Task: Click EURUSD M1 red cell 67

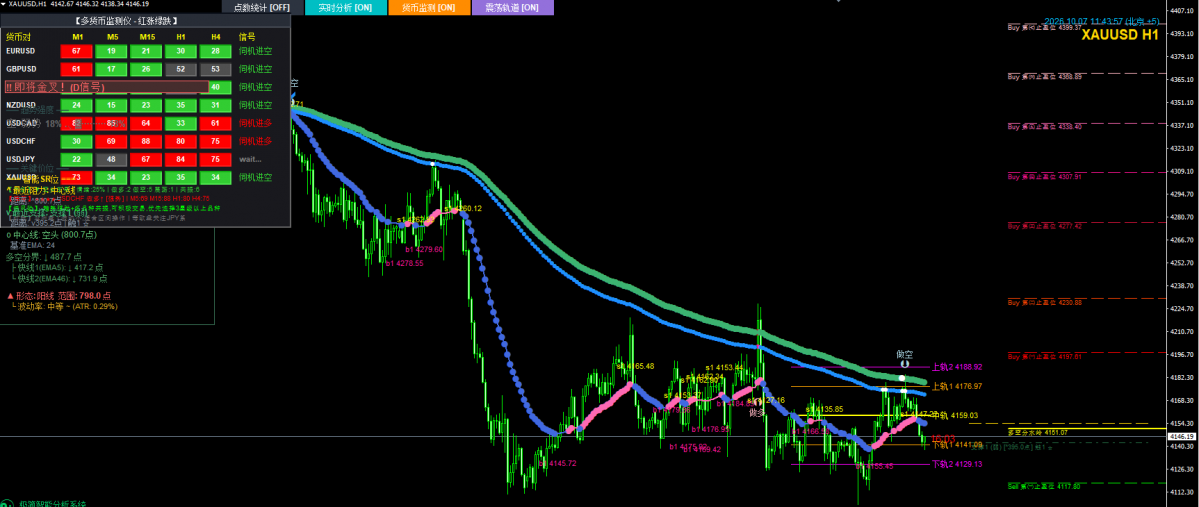Action: (76, 51)
